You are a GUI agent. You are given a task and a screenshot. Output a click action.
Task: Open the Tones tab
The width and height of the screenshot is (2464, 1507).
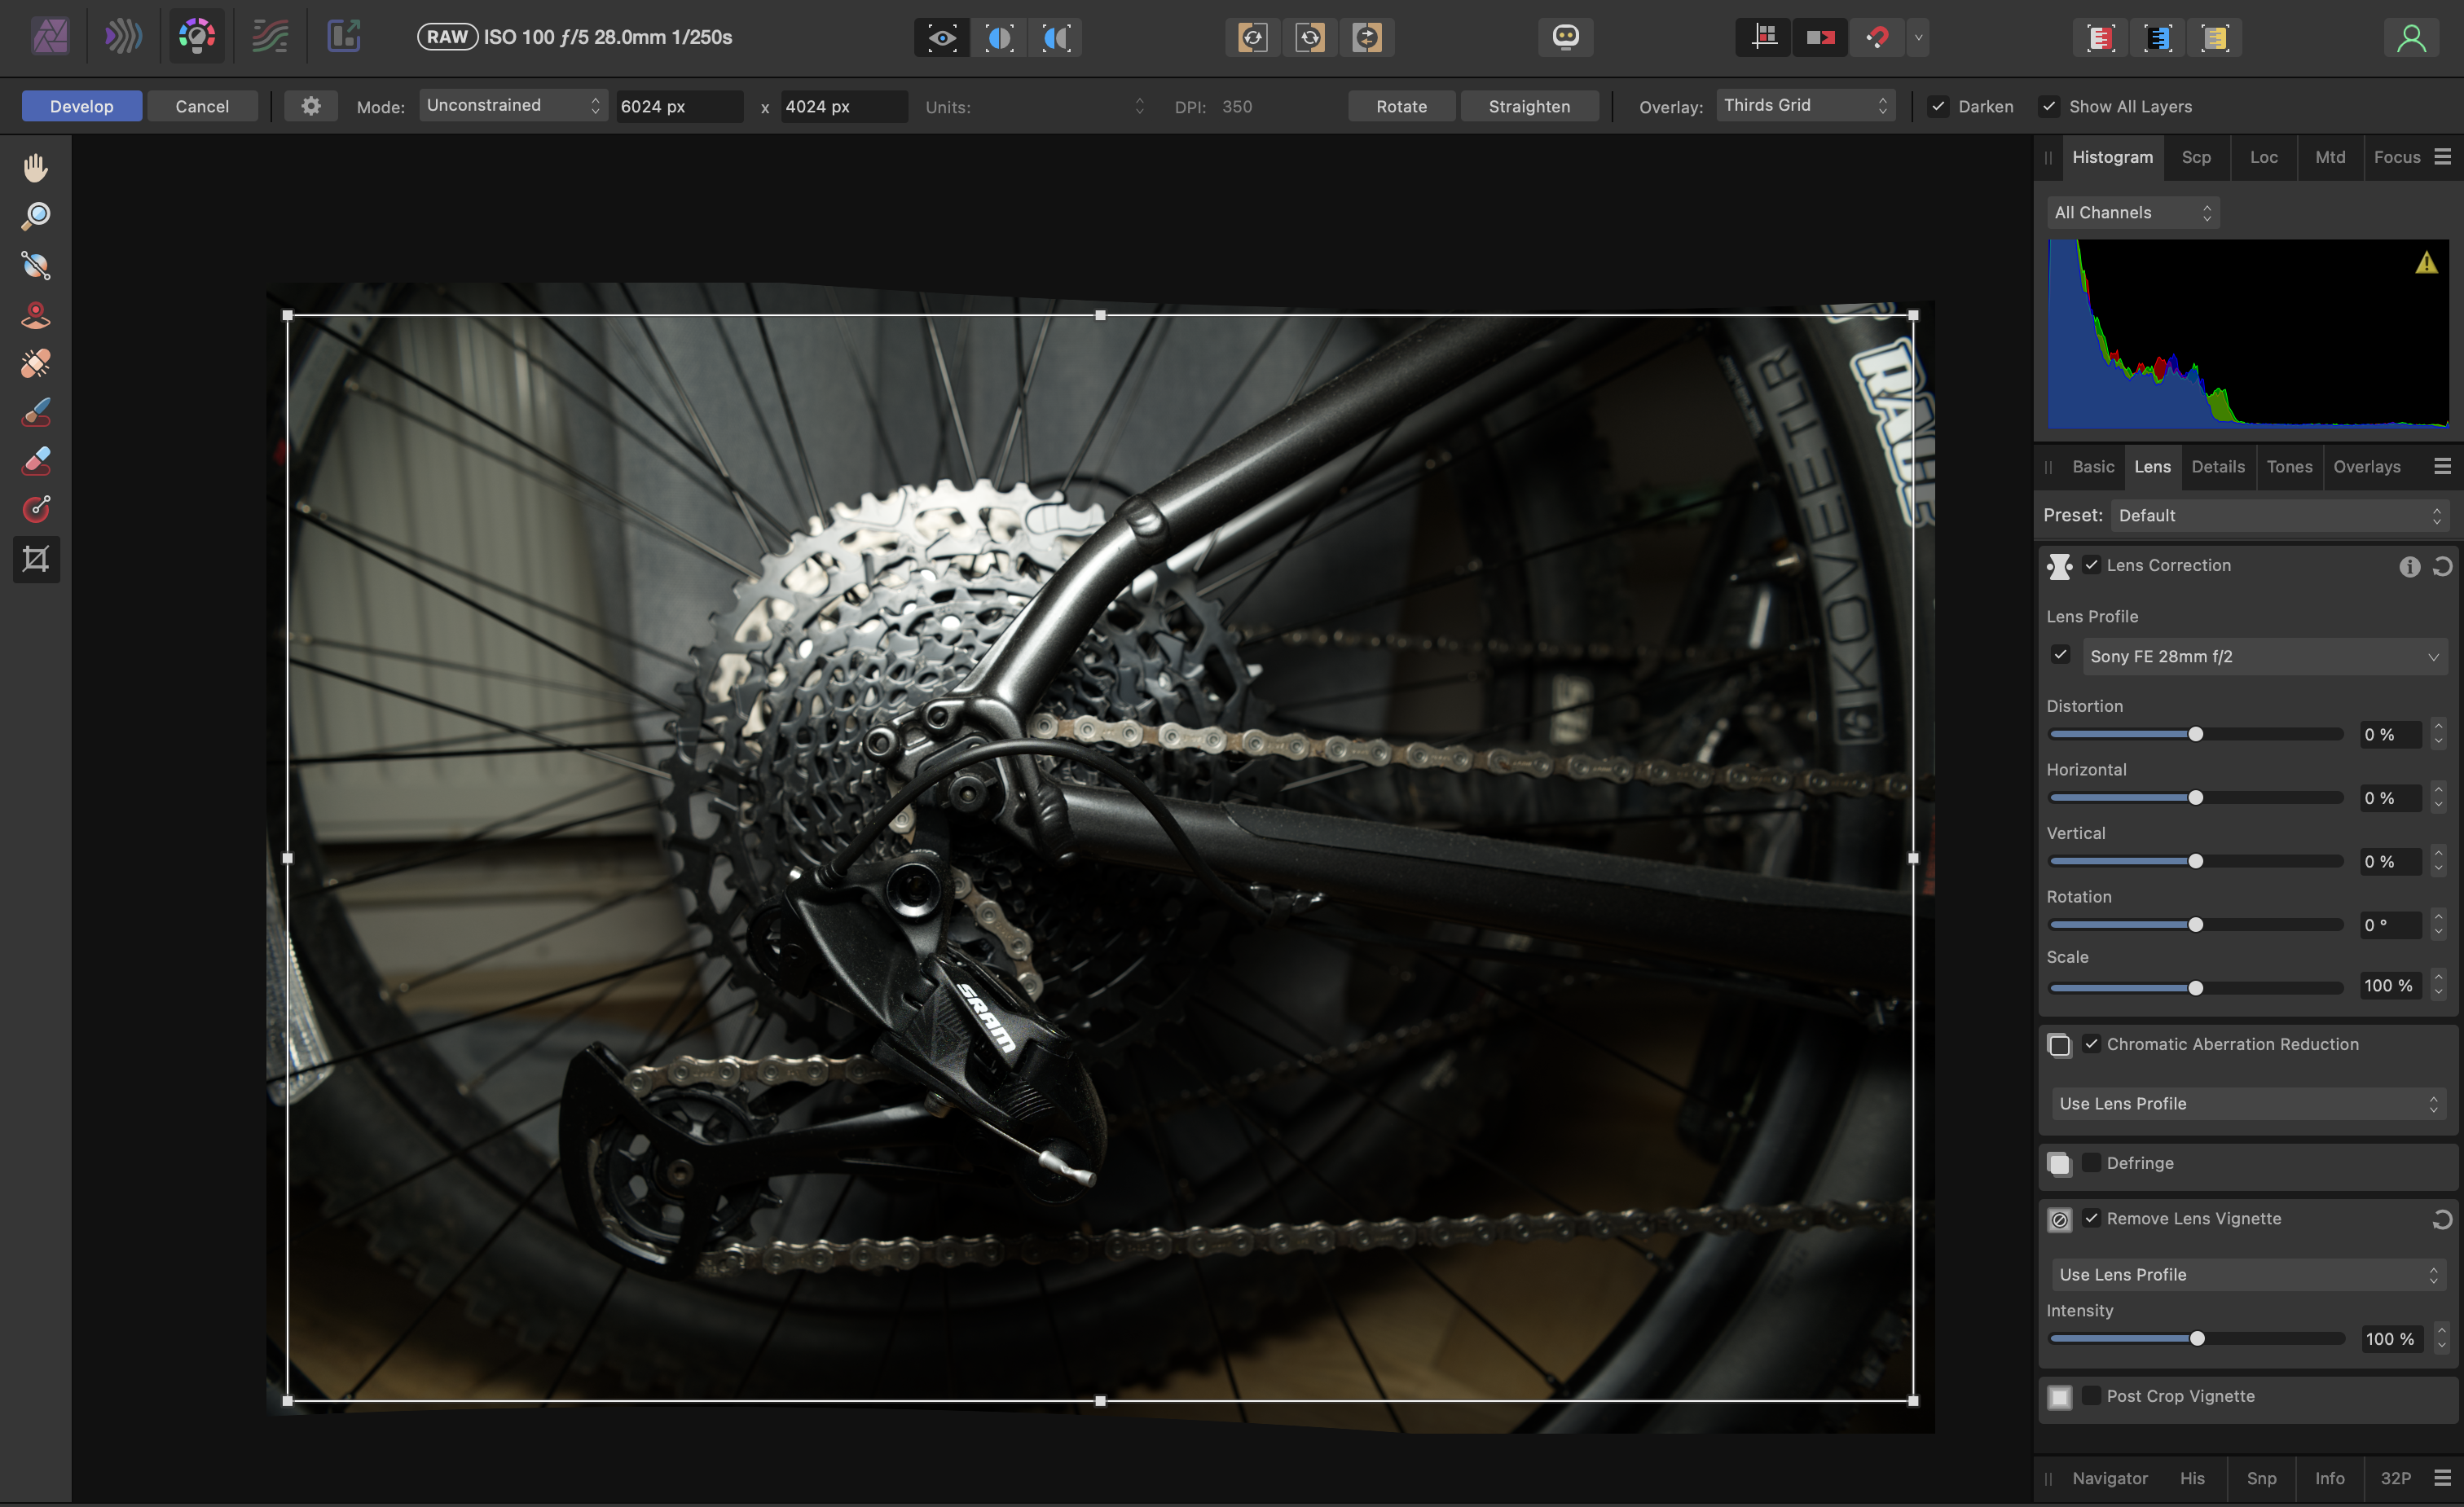click(2288, 467)
